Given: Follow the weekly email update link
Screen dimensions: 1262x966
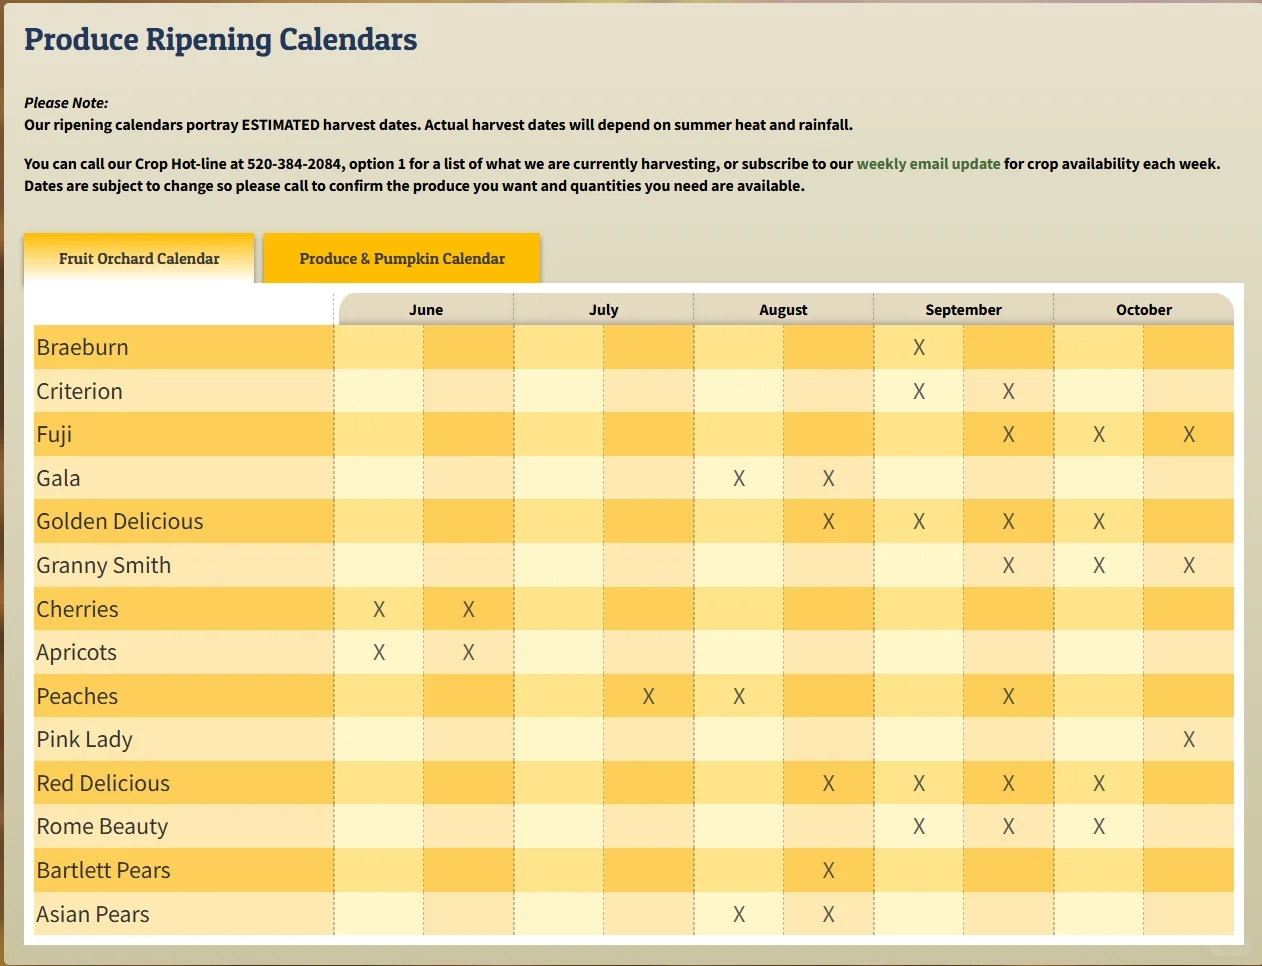Looking at the screenshot, I should [x=928, y=164].
